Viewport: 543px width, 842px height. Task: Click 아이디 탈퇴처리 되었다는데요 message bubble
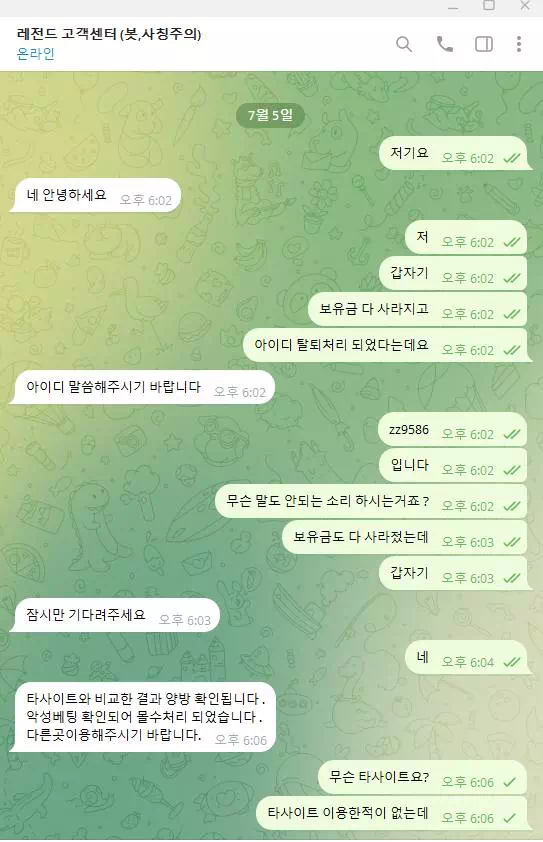coord(385,345)
